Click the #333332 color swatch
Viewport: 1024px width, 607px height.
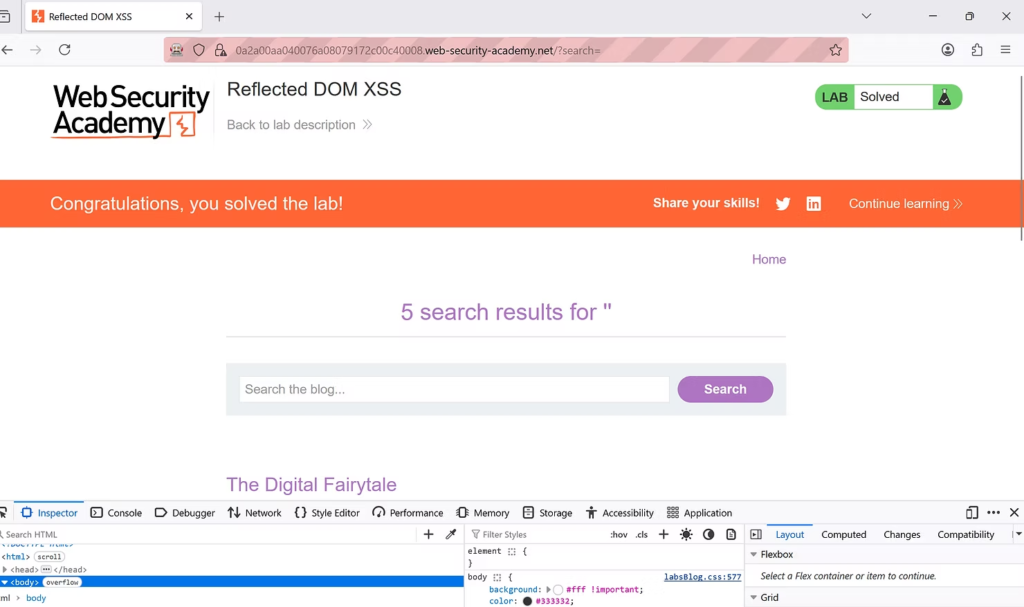(527, 601)
